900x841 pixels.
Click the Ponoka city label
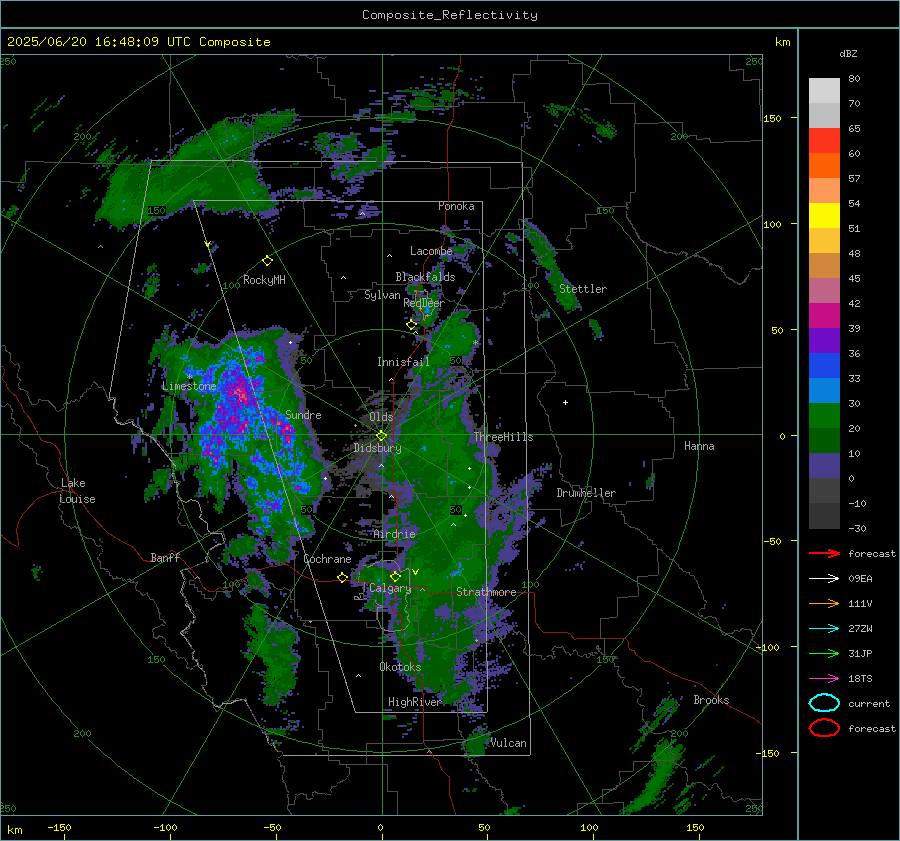[x=456, y=206]
